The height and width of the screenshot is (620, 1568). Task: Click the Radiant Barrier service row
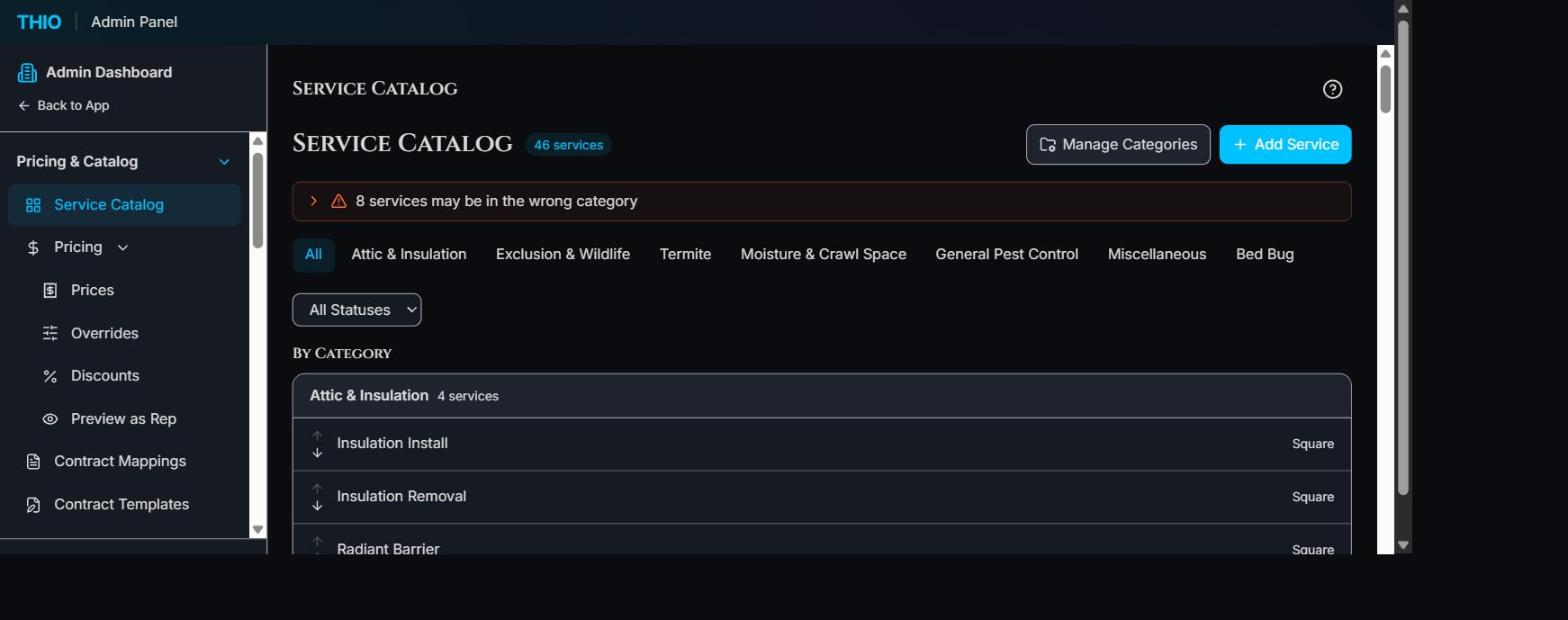[x=821, y=540]
